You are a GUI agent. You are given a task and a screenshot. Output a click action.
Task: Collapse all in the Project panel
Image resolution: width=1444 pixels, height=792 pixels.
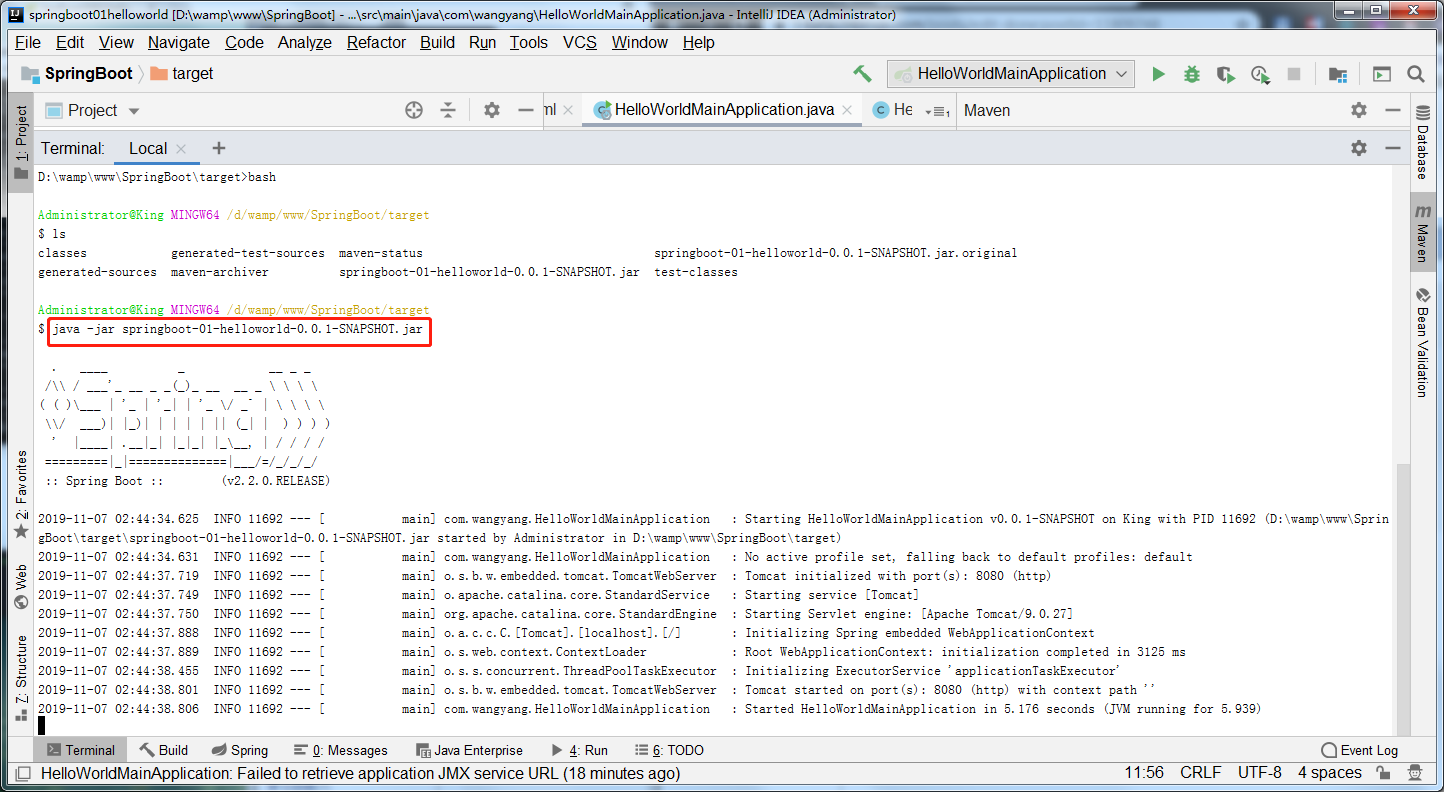click(448, 110)
